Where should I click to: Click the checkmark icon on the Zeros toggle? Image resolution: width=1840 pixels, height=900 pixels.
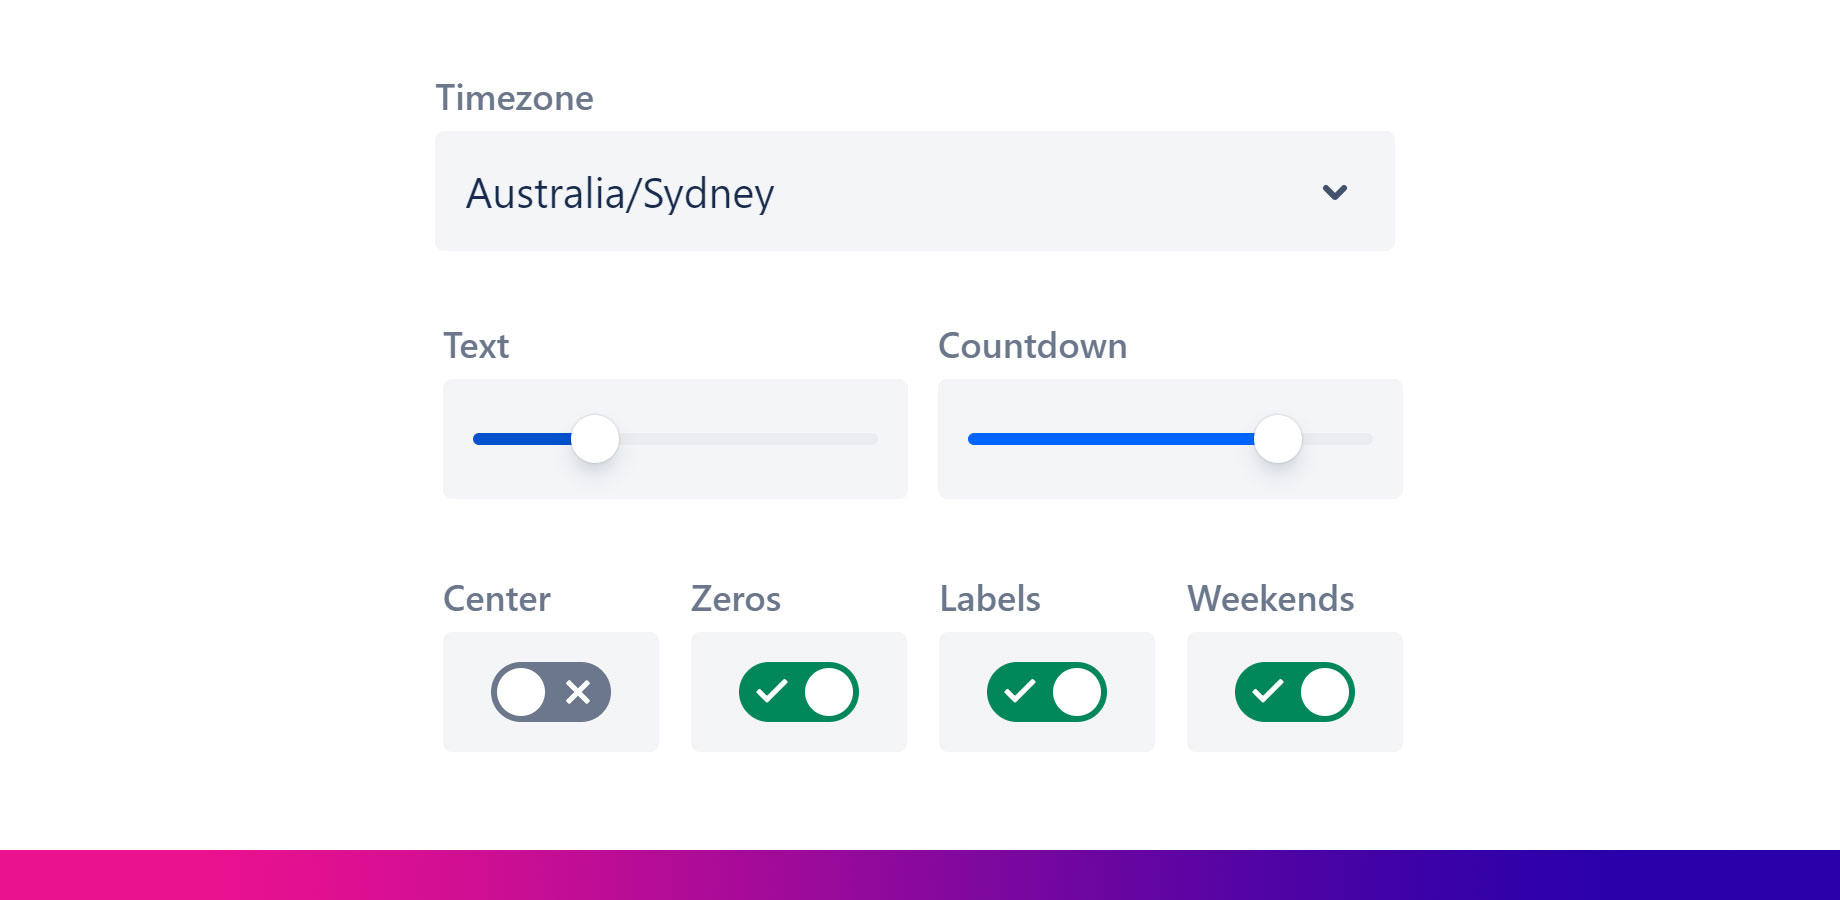pyautogui.click(x=771, y=691)
